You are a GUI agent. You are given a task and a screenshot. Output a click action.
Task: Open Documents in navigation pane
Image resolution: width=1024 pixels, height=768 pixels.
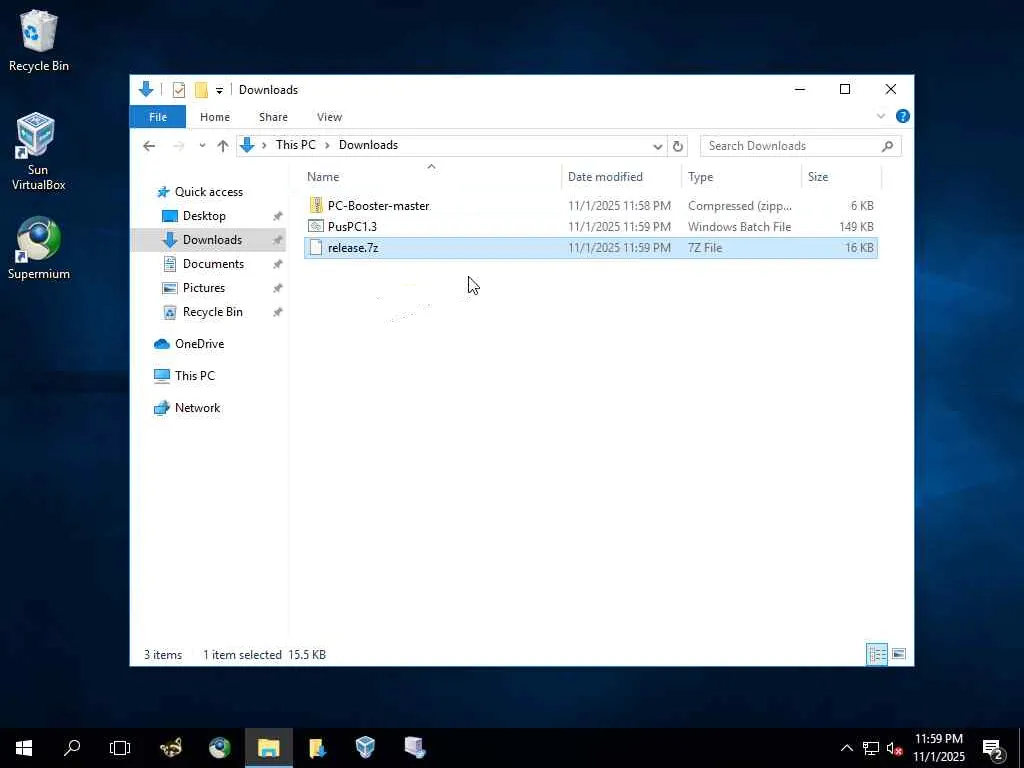(213, 264)
